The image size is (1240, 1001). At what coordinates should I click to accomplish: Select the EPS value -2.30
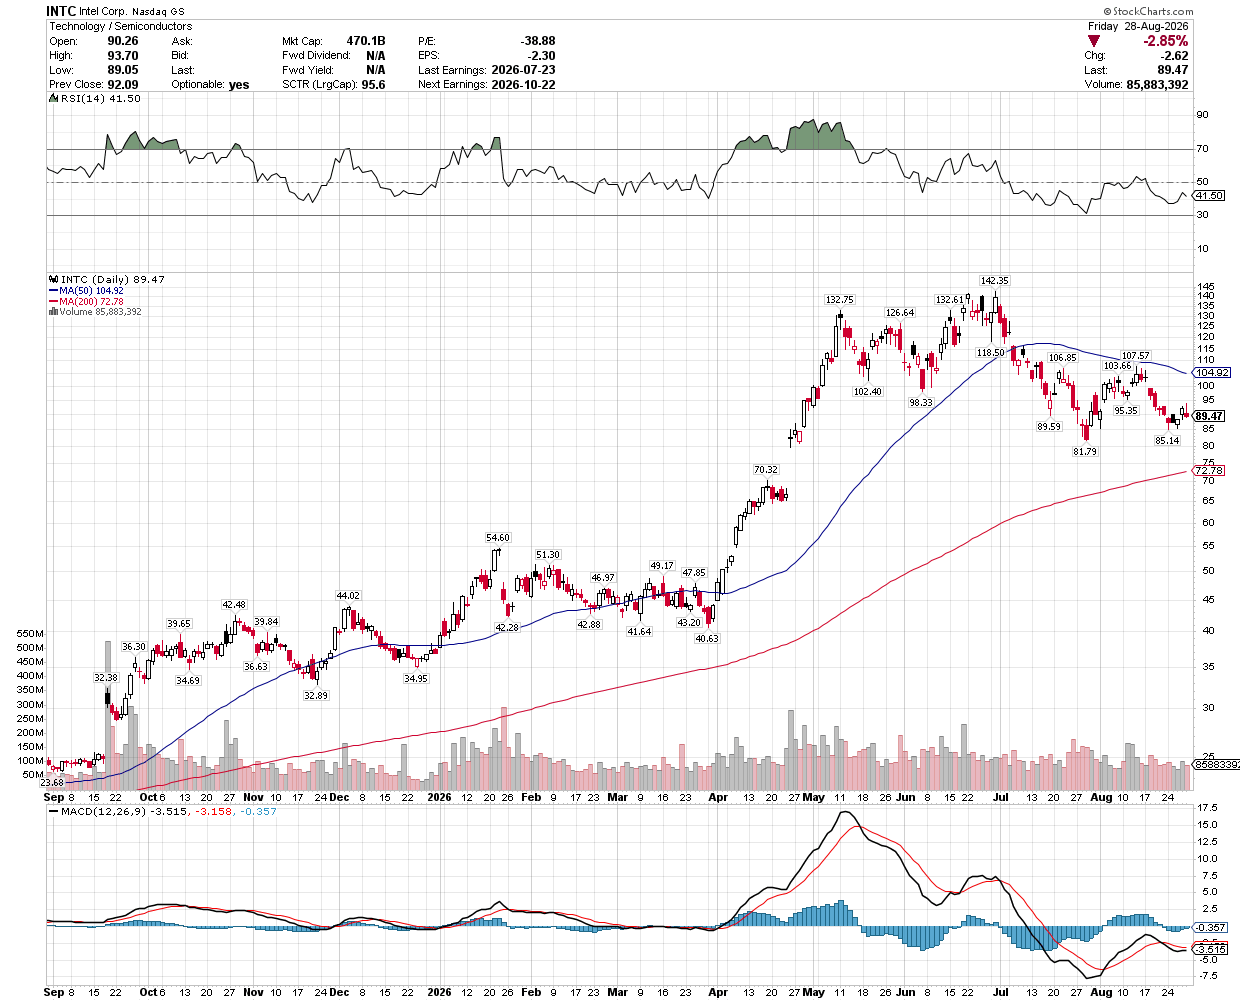pos(542,56)
